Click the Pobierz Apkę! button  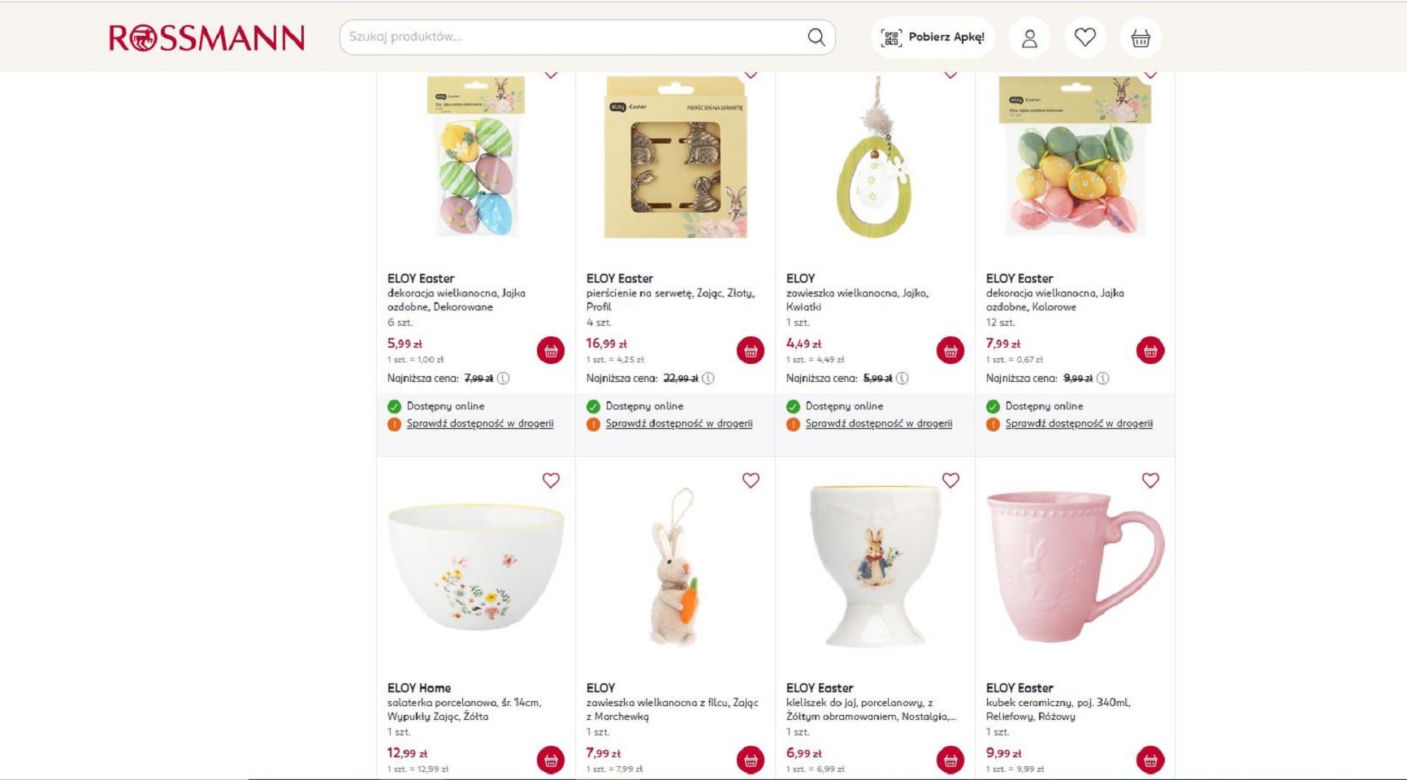tap(932, 38)
